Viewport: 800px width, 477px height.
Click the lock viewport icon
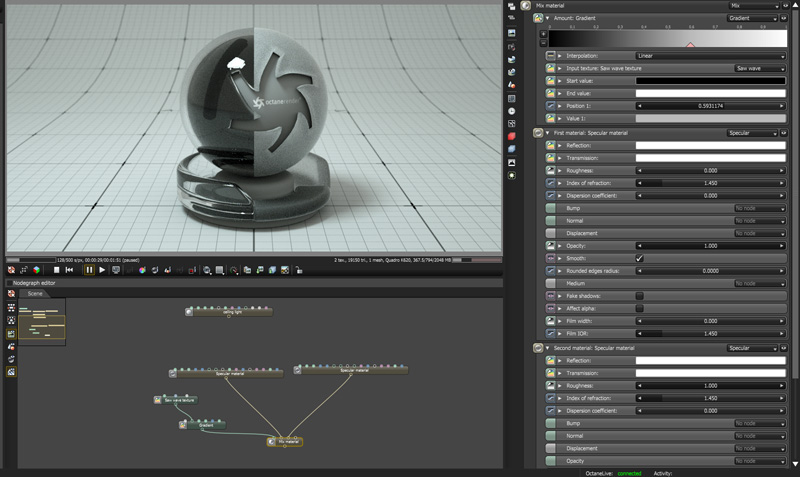tap(299, 270)
